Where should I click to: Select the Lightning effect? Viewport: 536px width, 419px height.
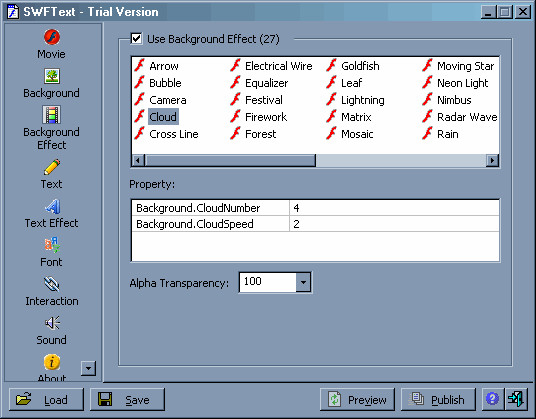coord(363,100)
